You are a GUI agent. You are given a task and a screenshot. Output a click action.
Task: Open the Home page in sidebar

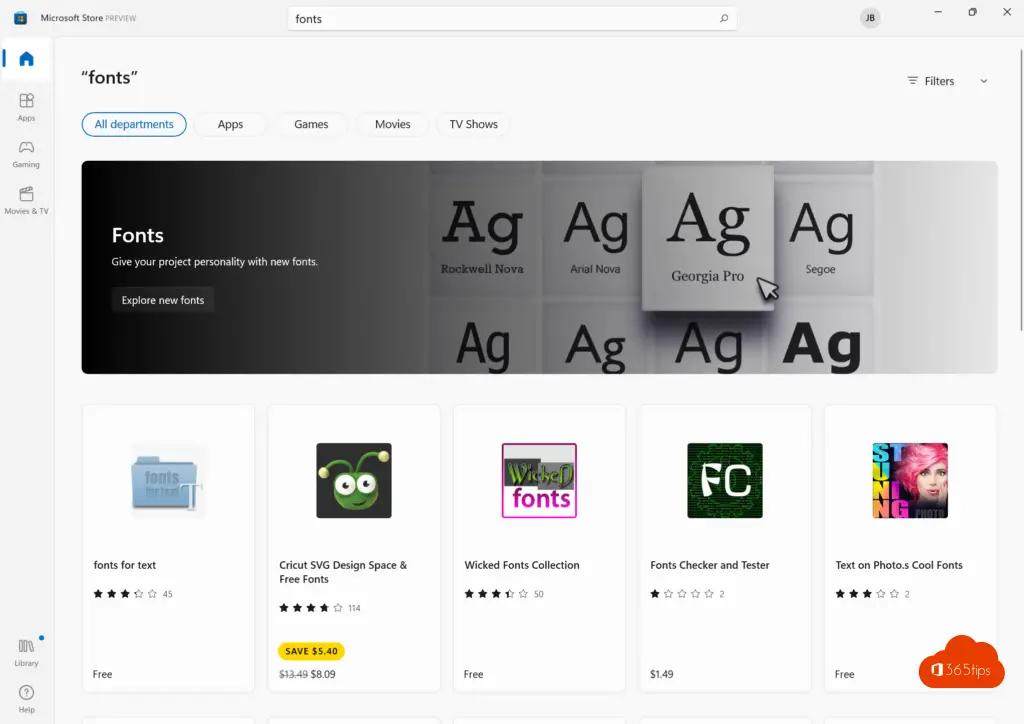(26, 59)
